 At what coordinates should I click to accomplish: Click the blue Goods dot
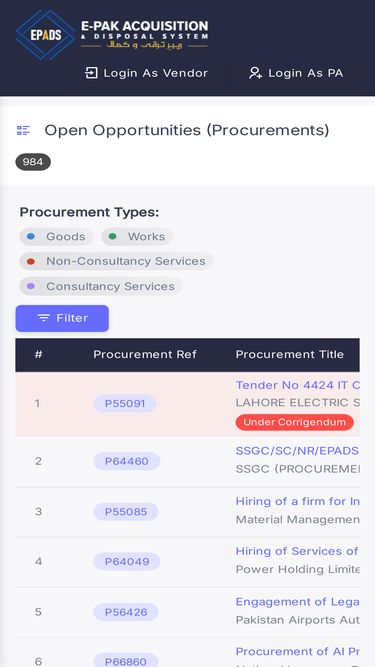(31, 237)
